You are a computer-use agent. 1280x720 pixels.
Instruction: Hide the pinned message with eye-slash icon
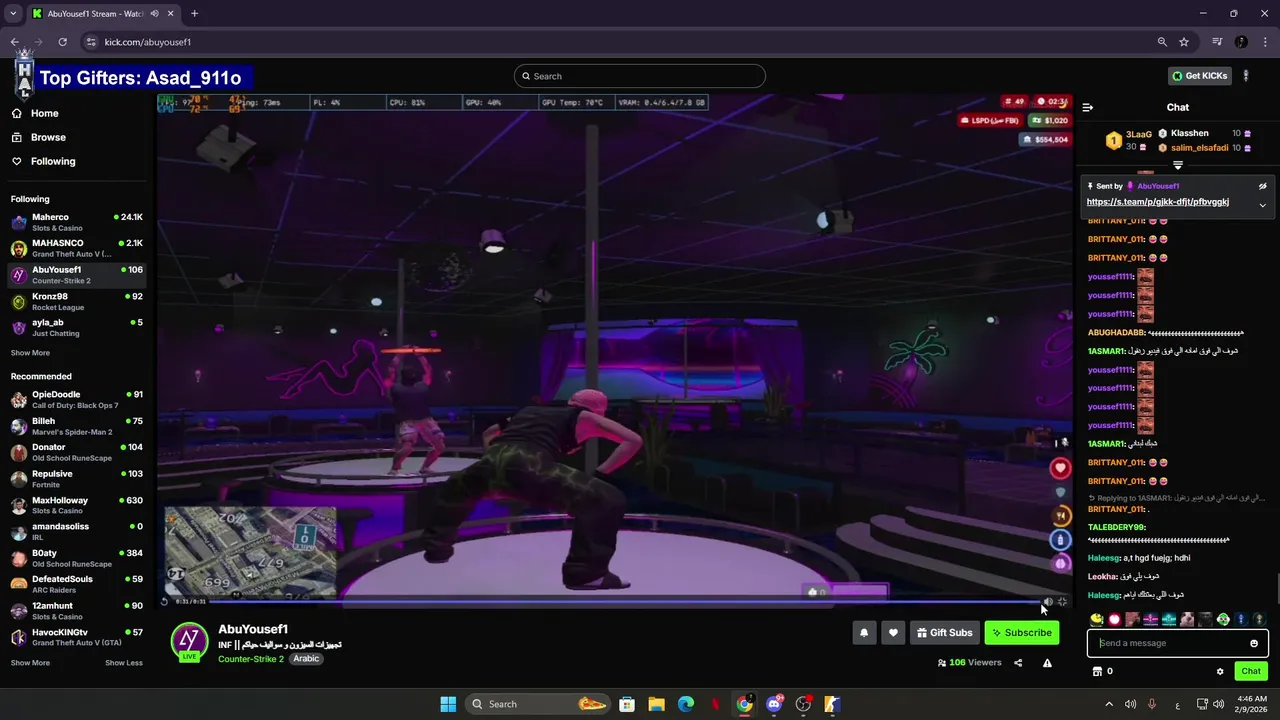[x=1262, y=186]
